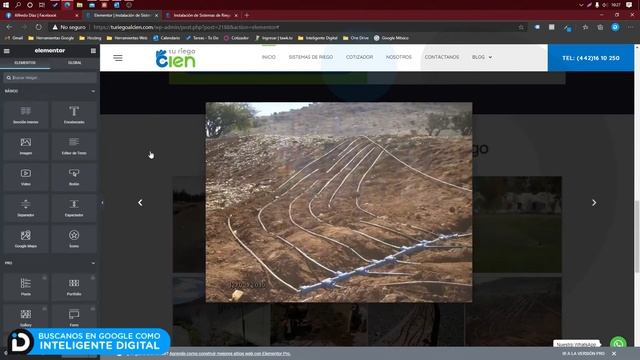640x360 pixels.
Task: Open the Elementor panel hamburger menu
Action: point(7,51)
